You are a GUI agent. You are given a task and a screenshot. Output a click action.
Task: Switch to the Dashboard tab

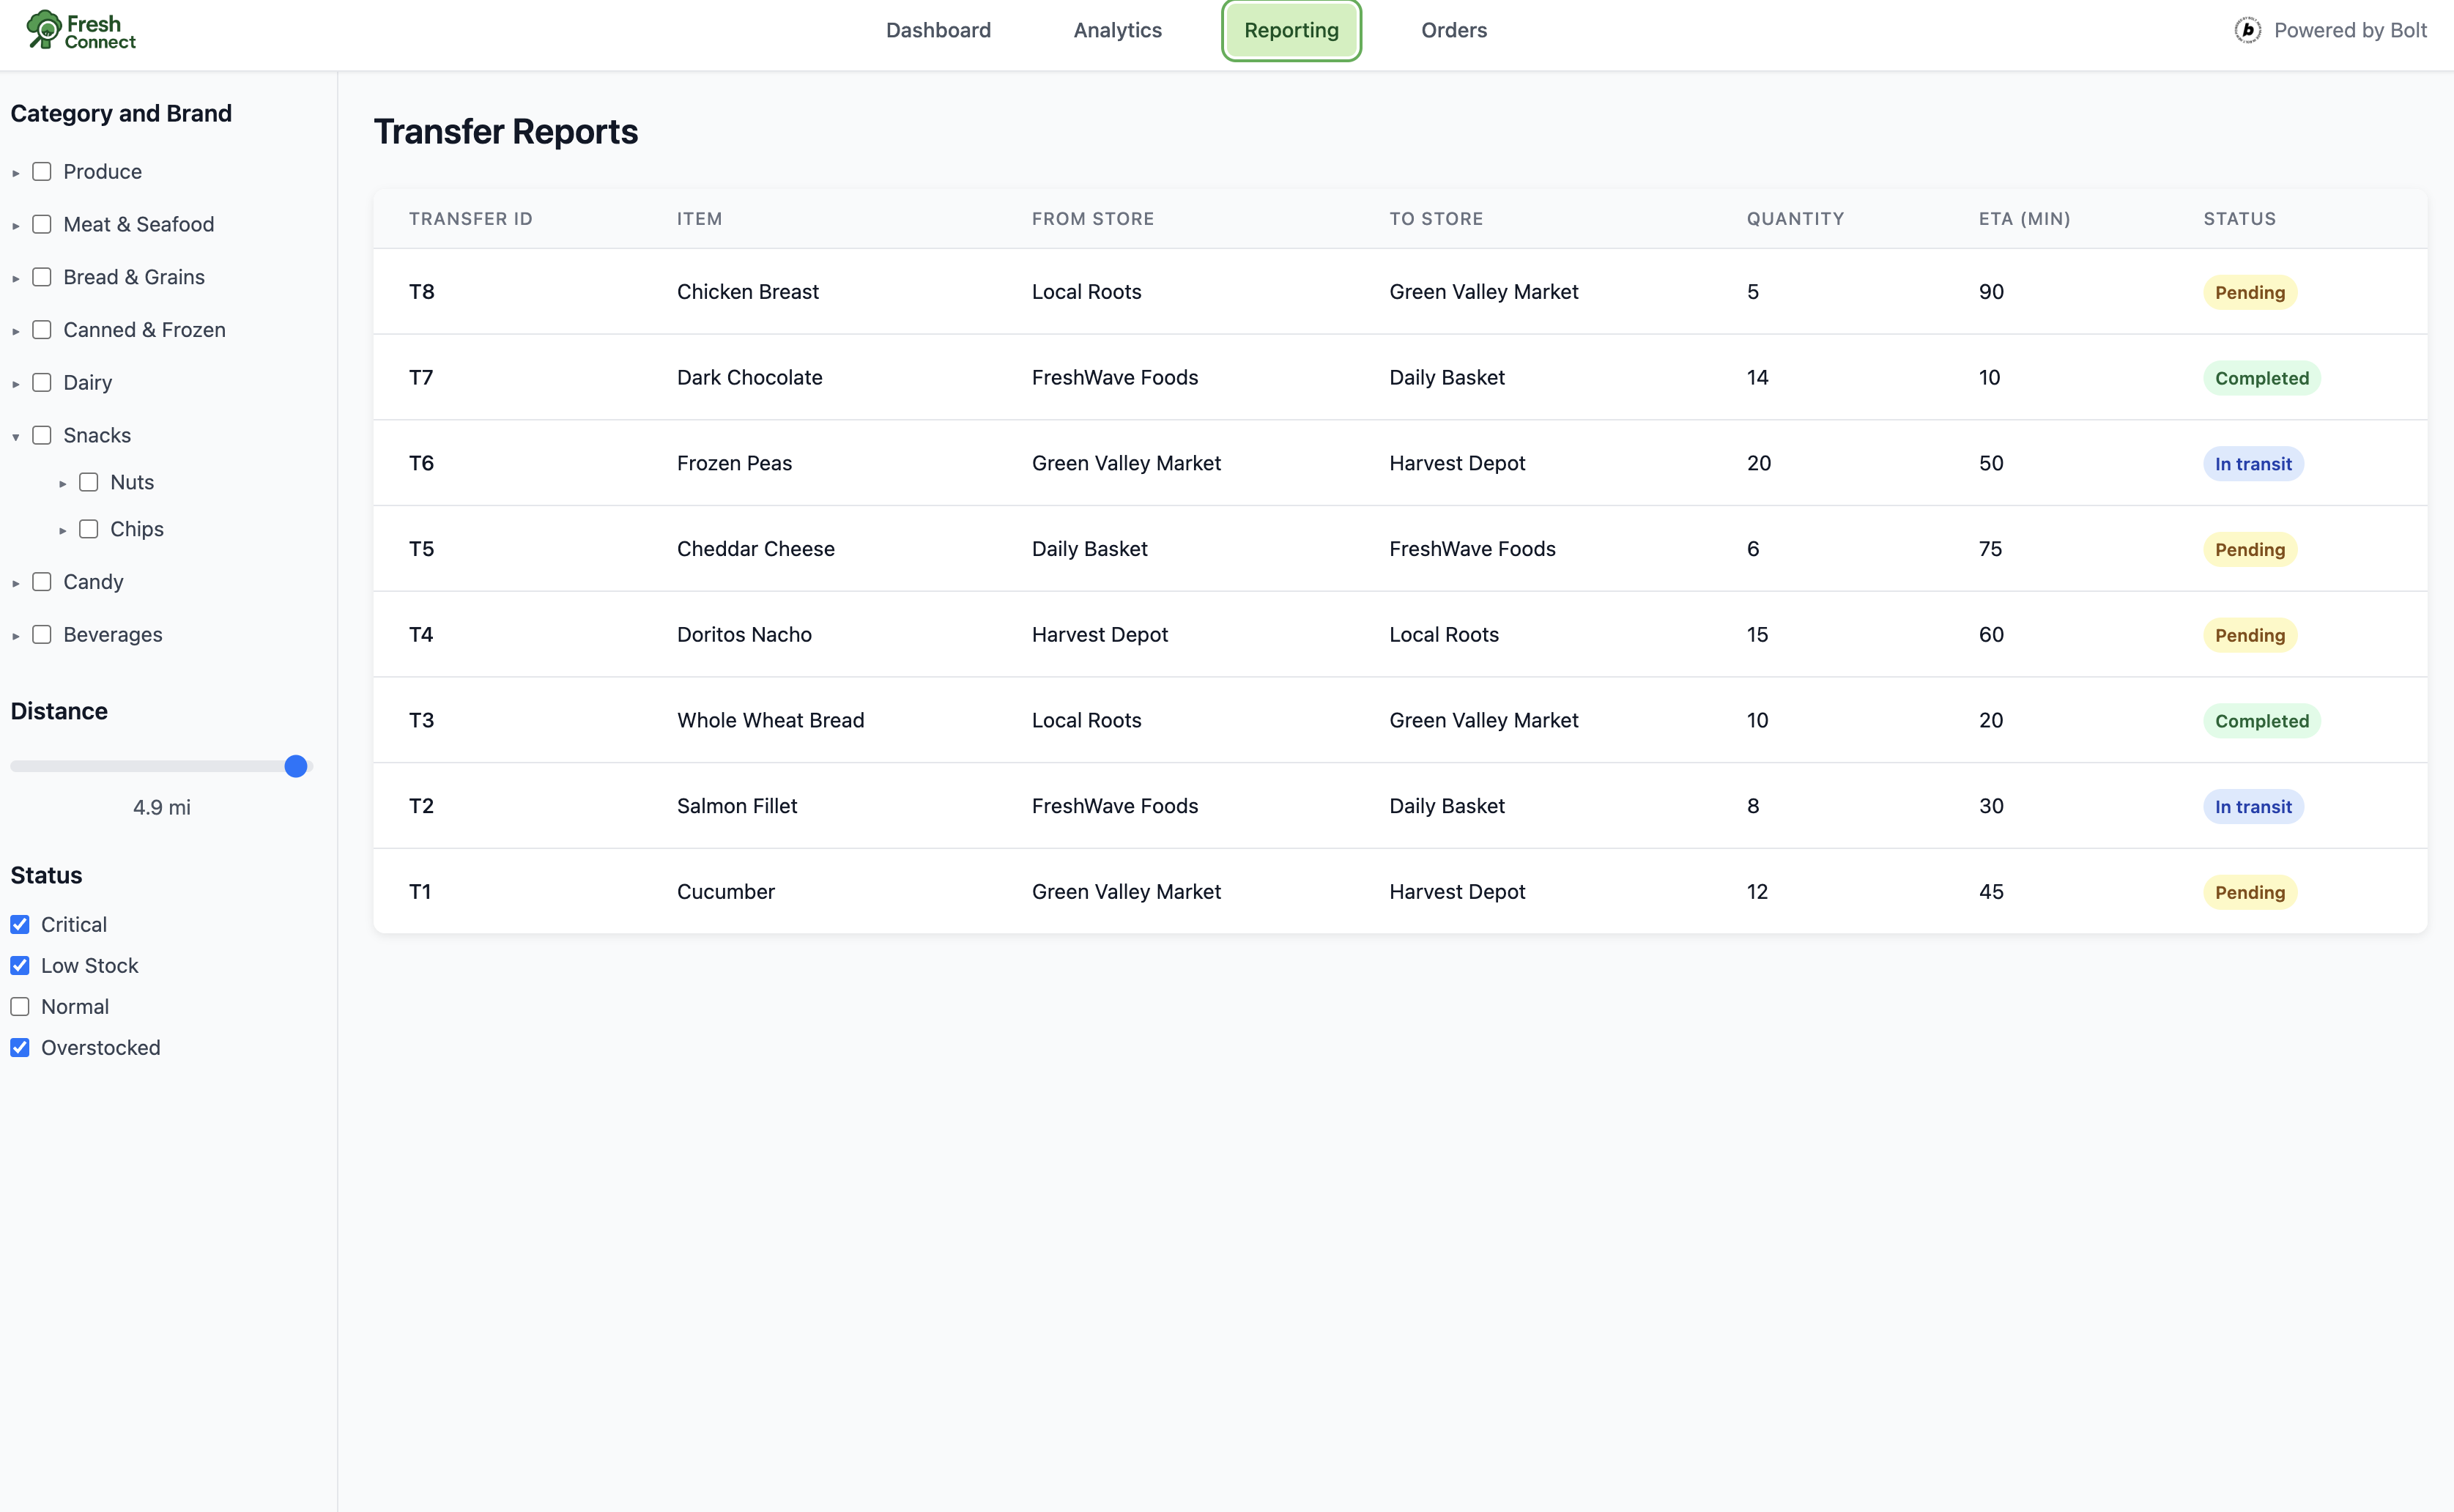point(937,30)
